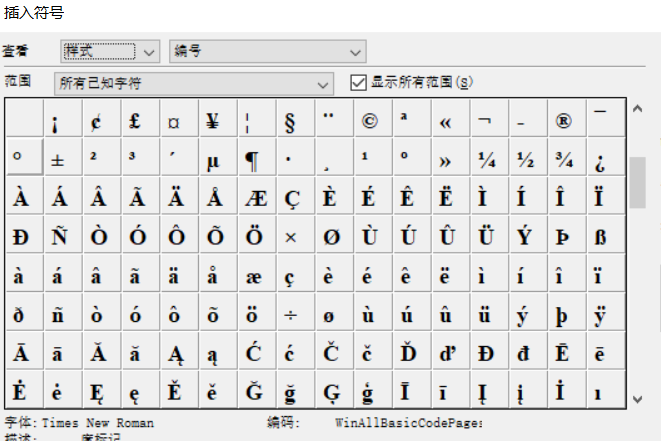
Task: Select the capital Ð Eth character in the À row
Action: click(24, 234)
